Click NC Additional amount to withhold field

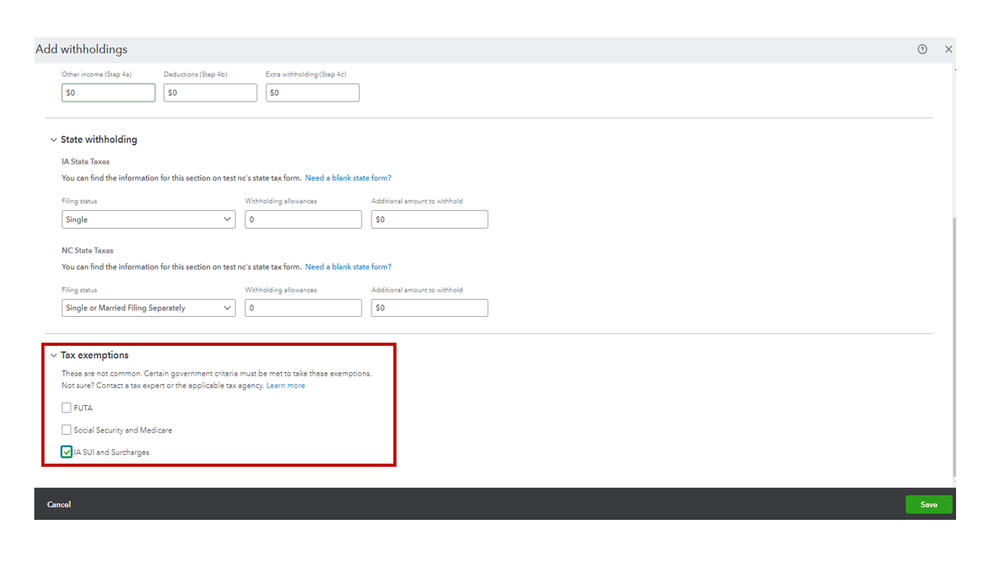pos(429,308)
